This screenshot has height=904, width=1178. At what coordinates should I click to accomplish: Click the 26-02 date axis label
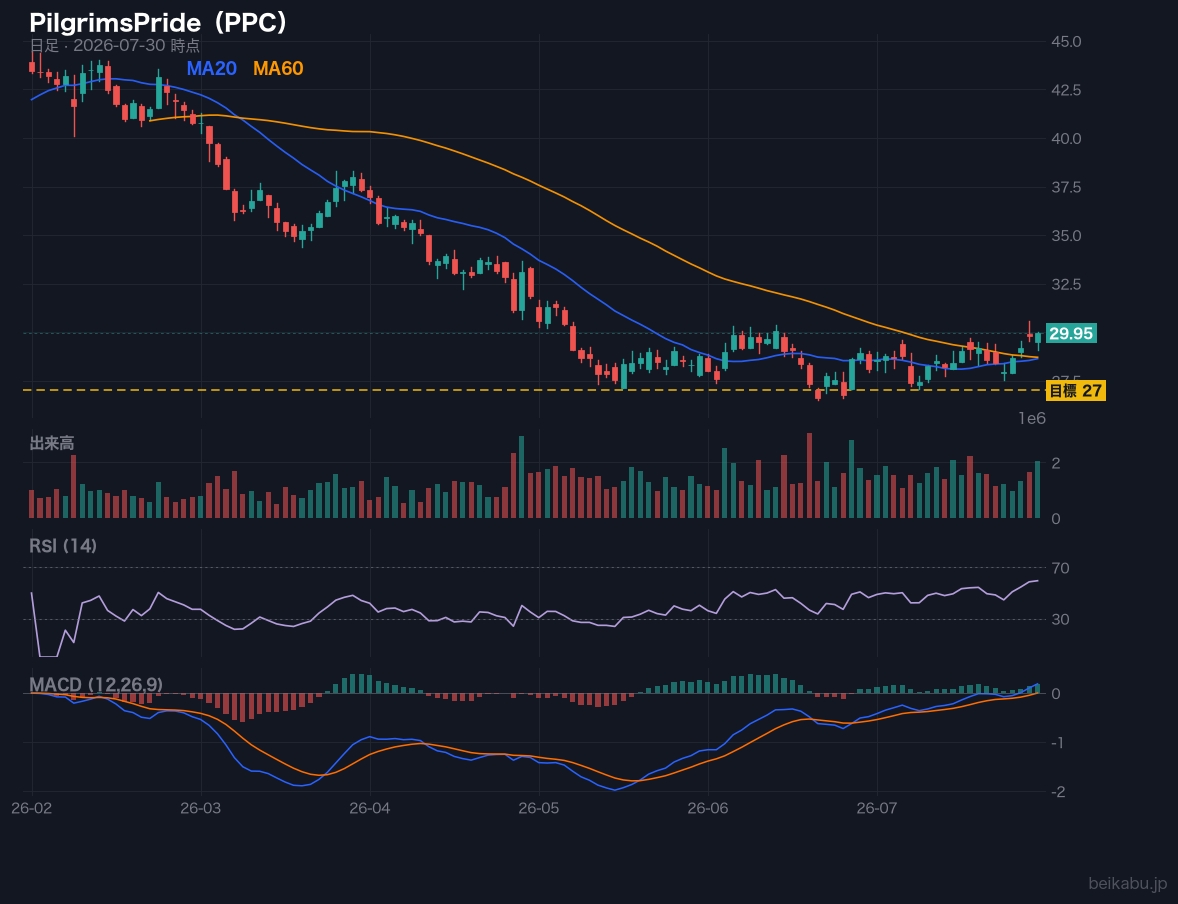(32, 809)
